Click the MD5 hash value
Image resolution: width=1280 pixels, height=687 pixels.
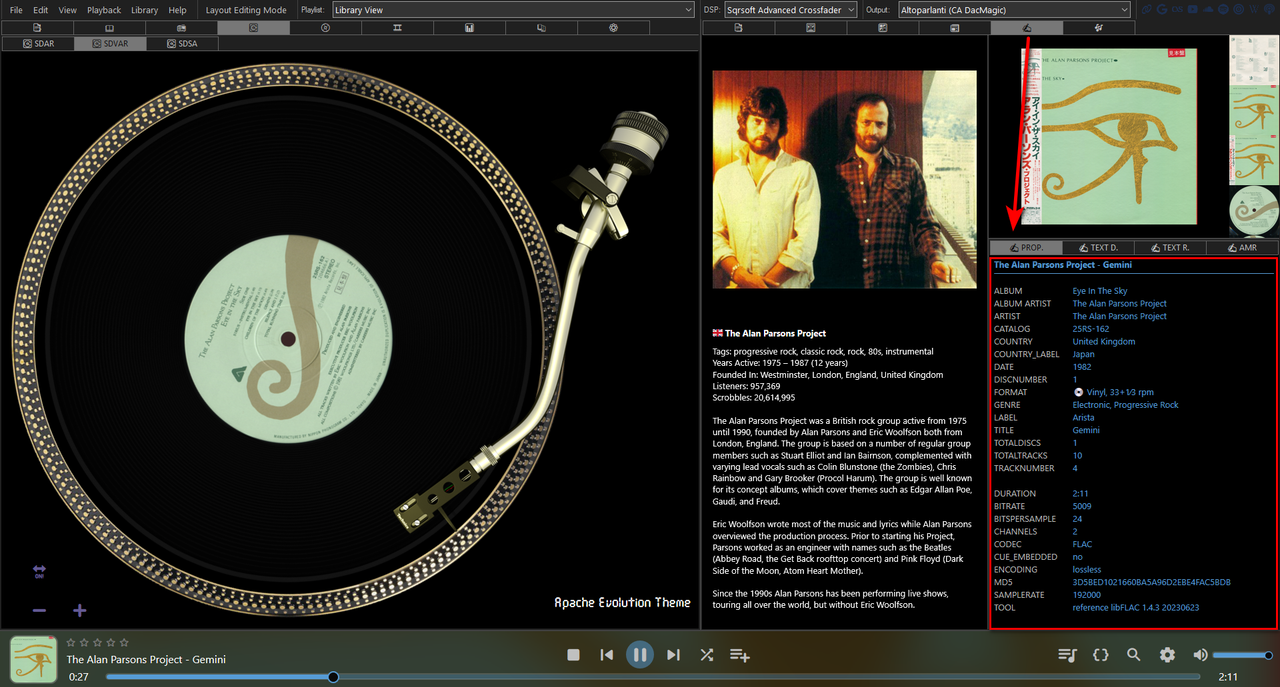pyautogui.click(x=1152, y=582)
